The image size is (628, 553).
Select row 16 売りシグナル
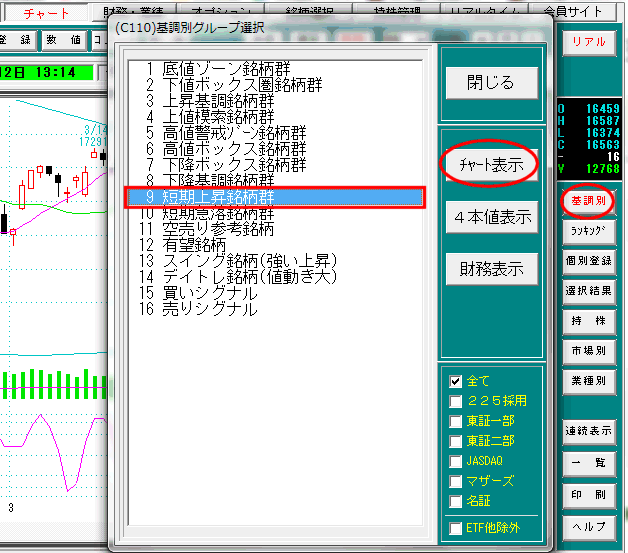pyautogui.click(x=275, y=309)
